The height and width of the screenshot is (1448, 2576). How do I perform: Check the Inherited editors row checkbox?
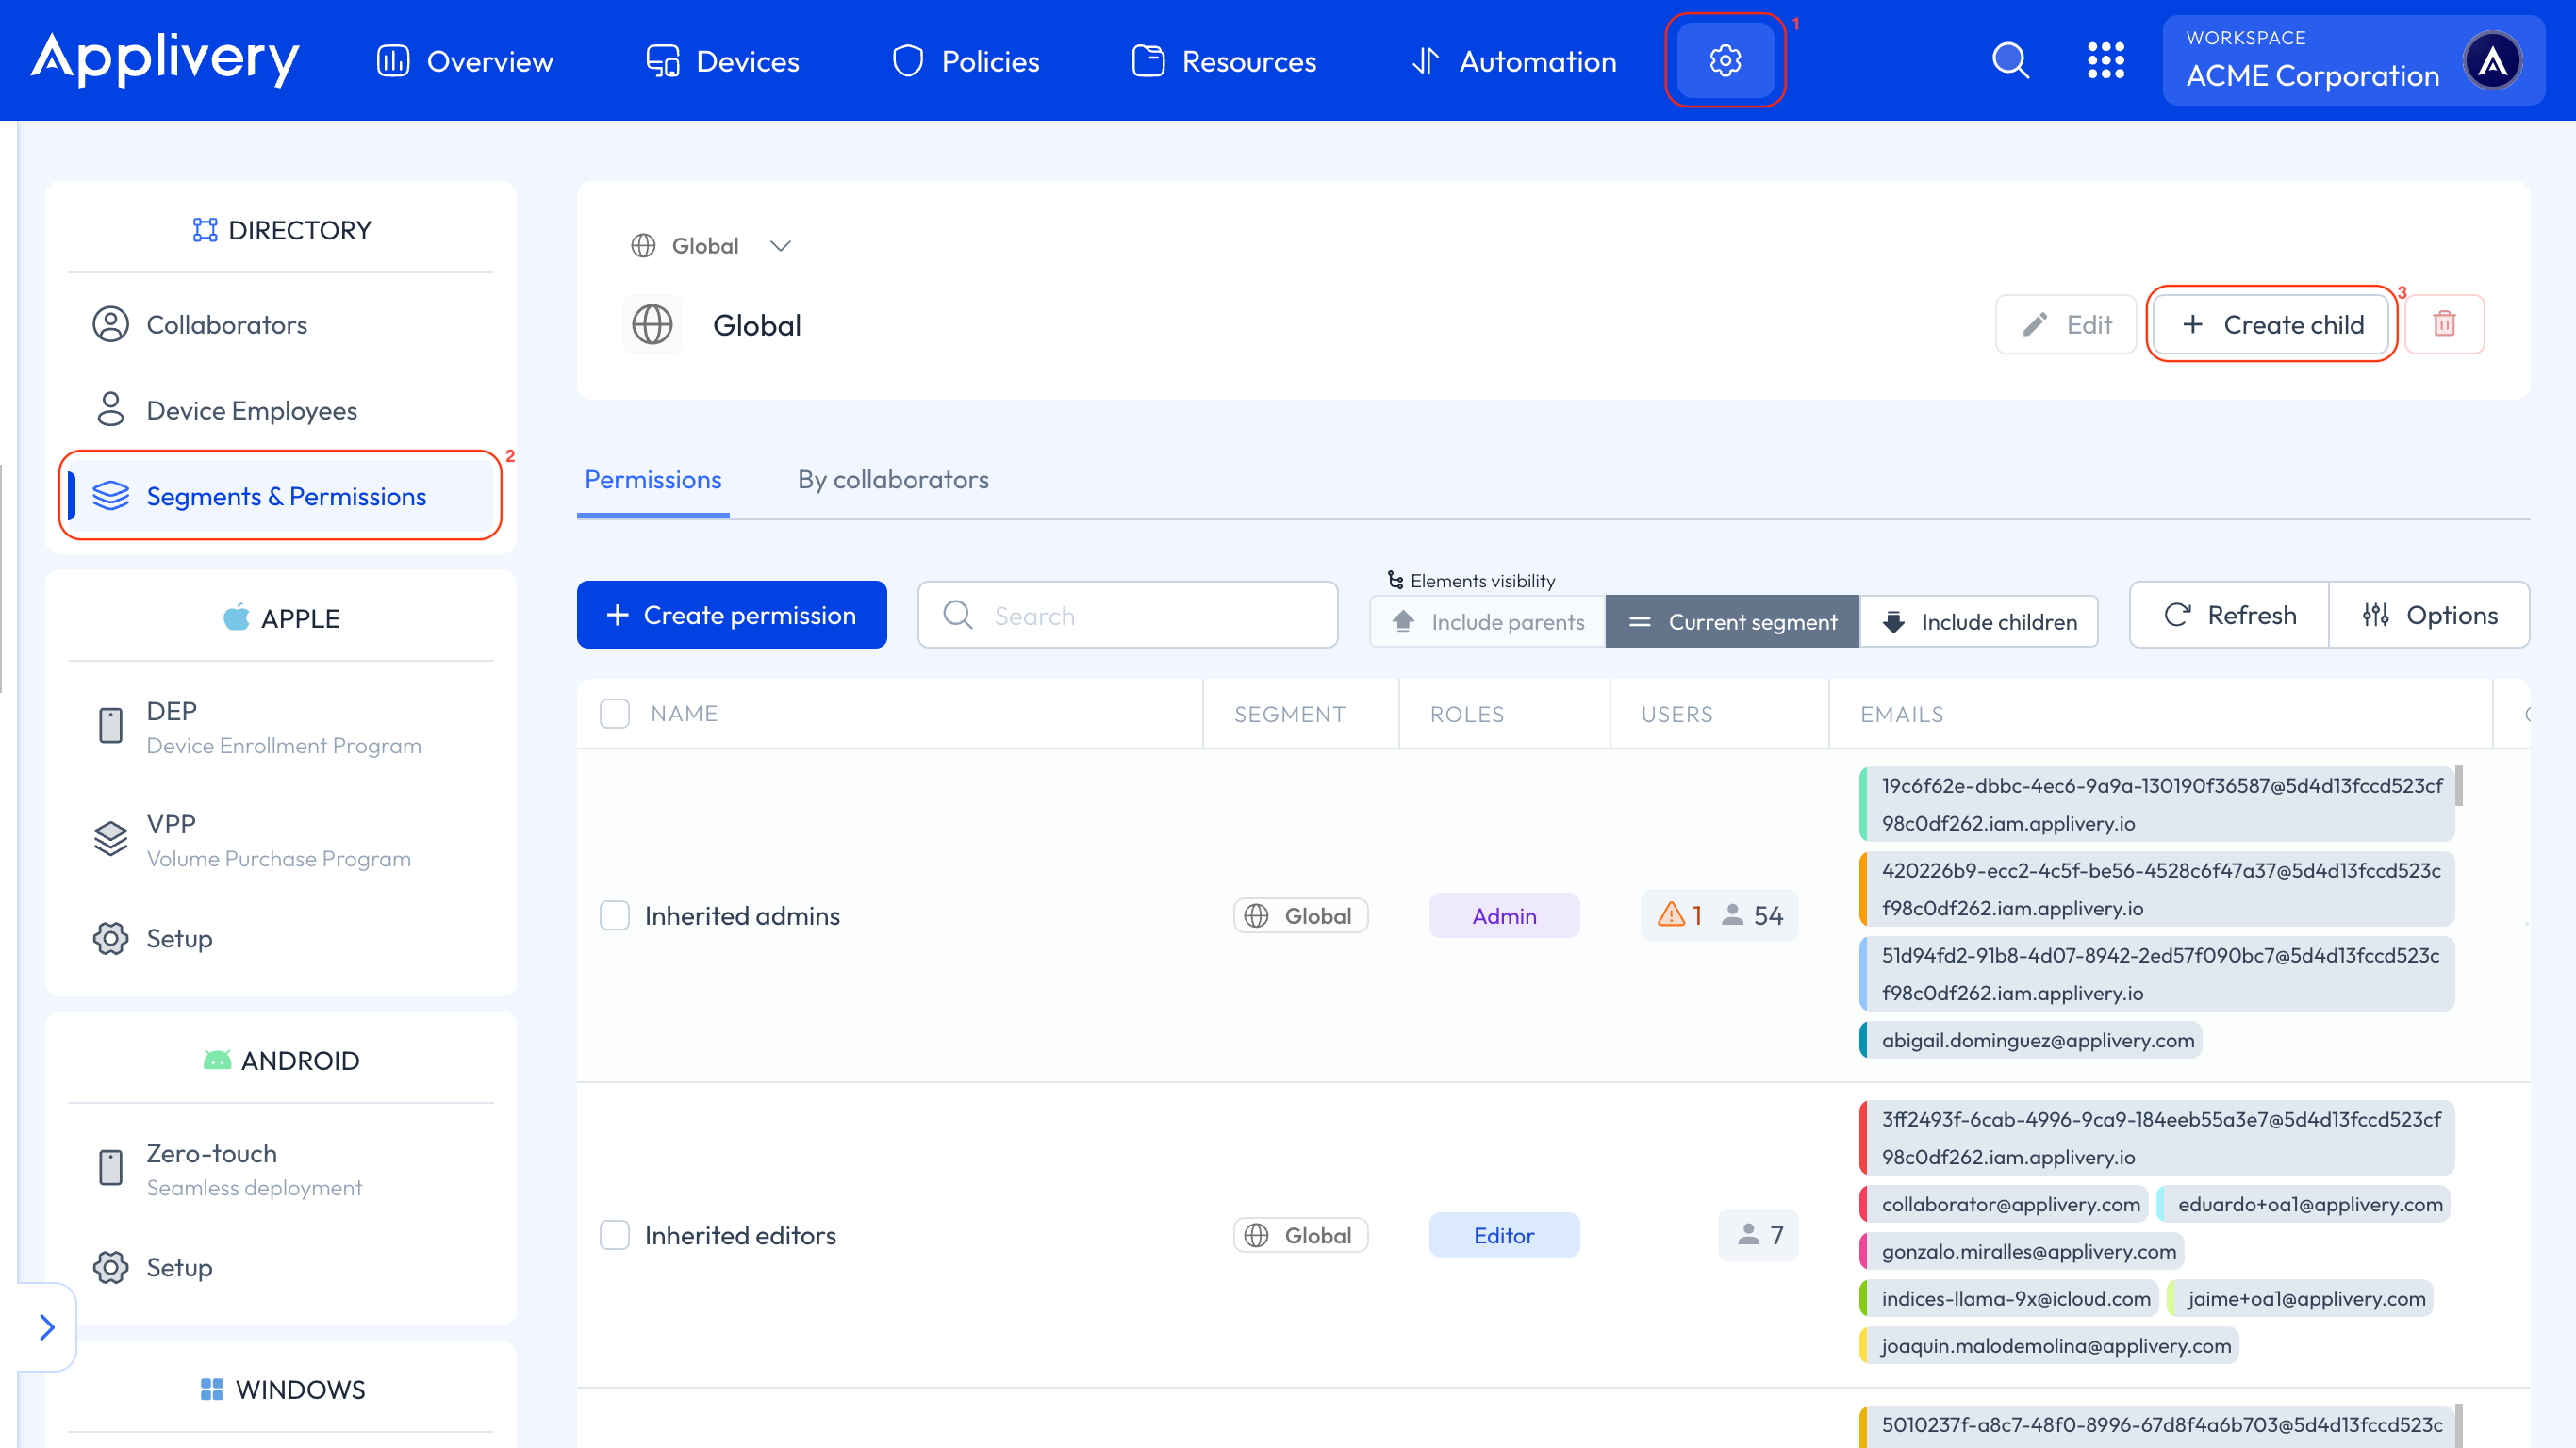pyautogui.click(x=614, y=1235)
